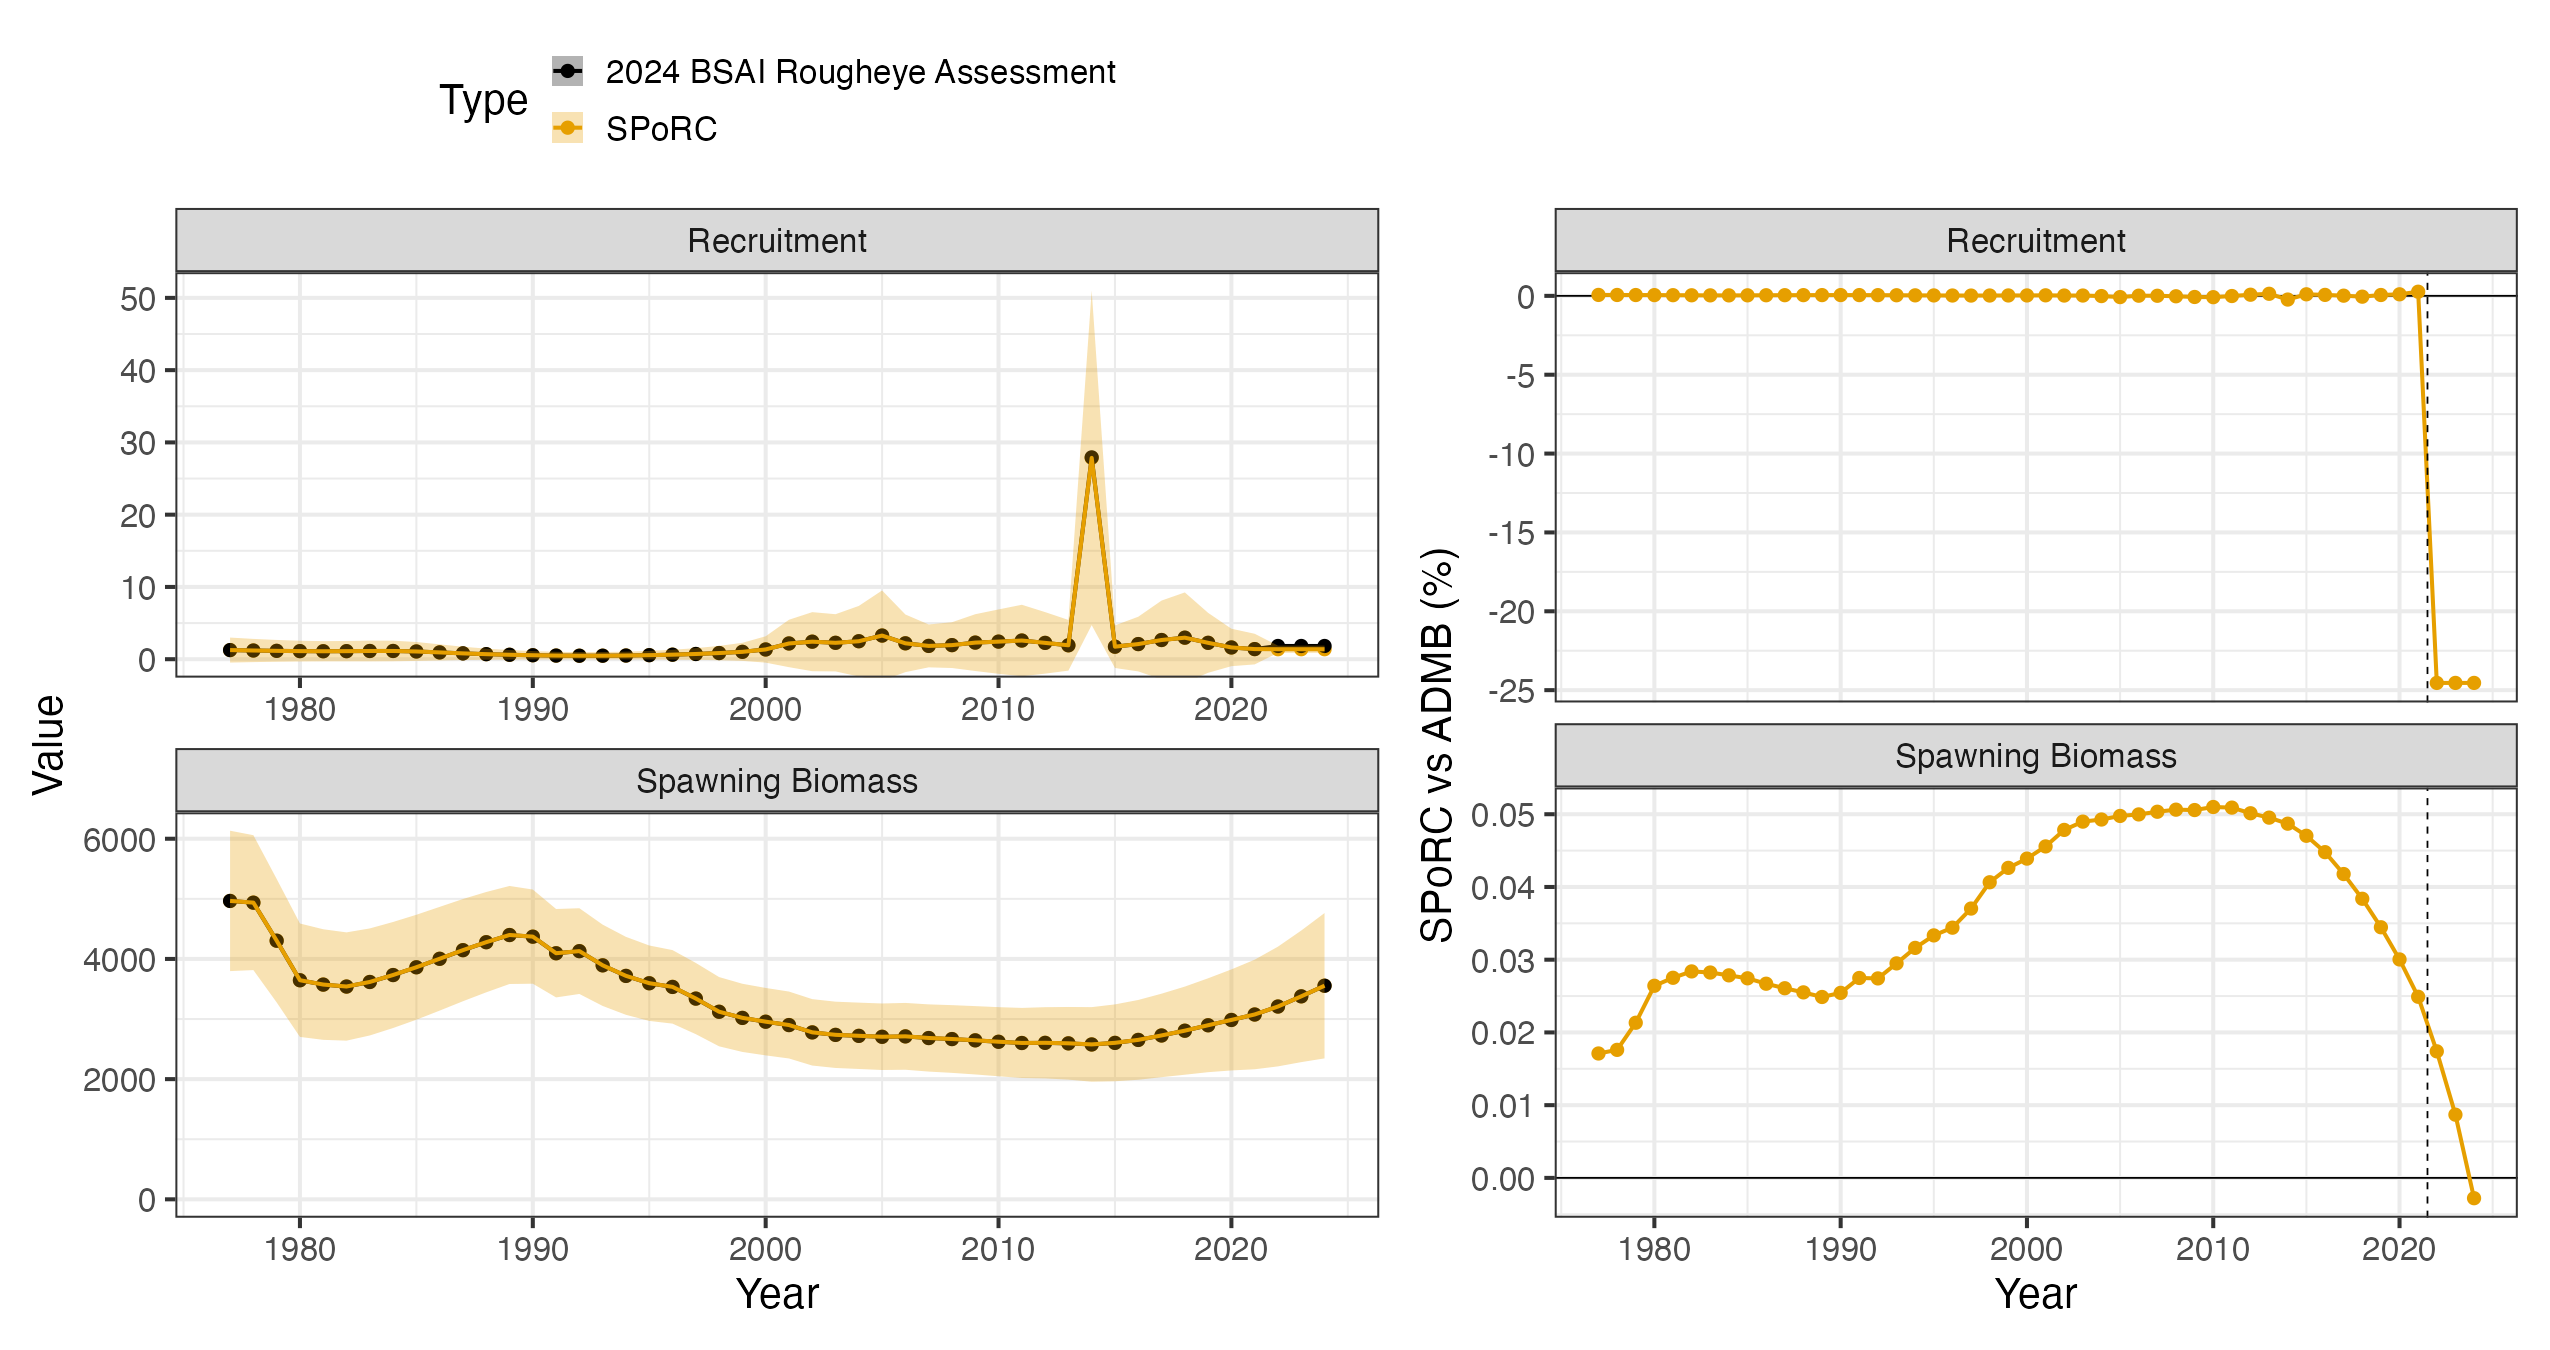Select the right Spawning Biomass panel header
2550x1350 pixels.
2035,756
